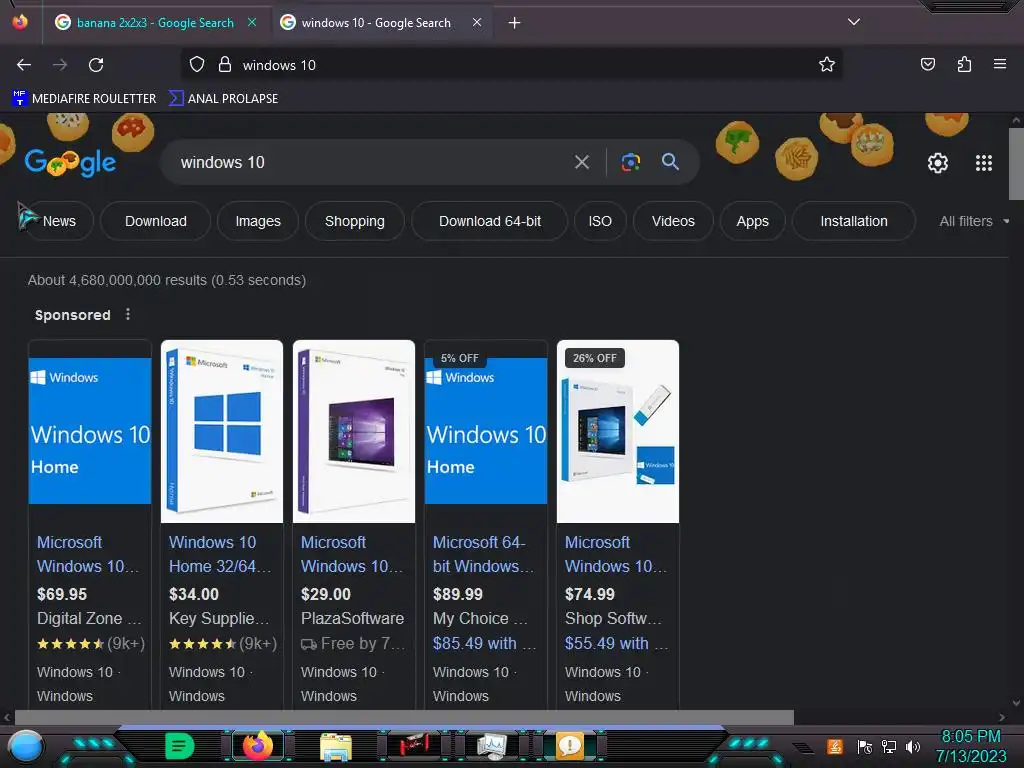Open the 26% OFF product image
The image size is (1024, 768).
point(618,431)
